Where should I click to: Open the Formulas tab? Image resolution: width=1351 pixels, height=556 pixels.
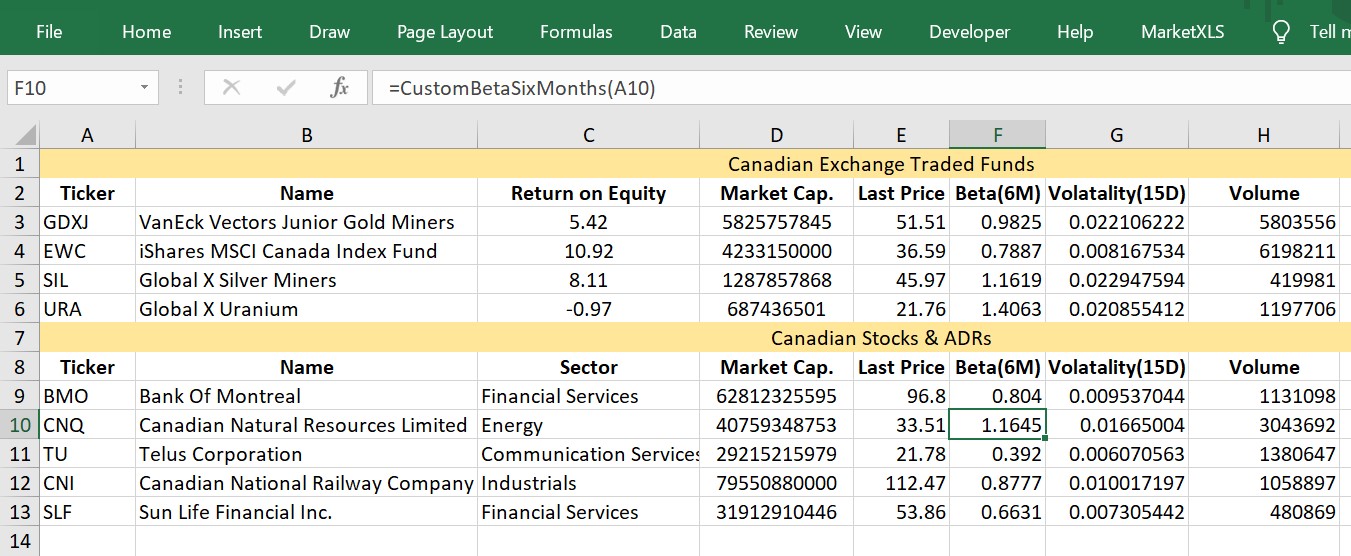point(576,32)
